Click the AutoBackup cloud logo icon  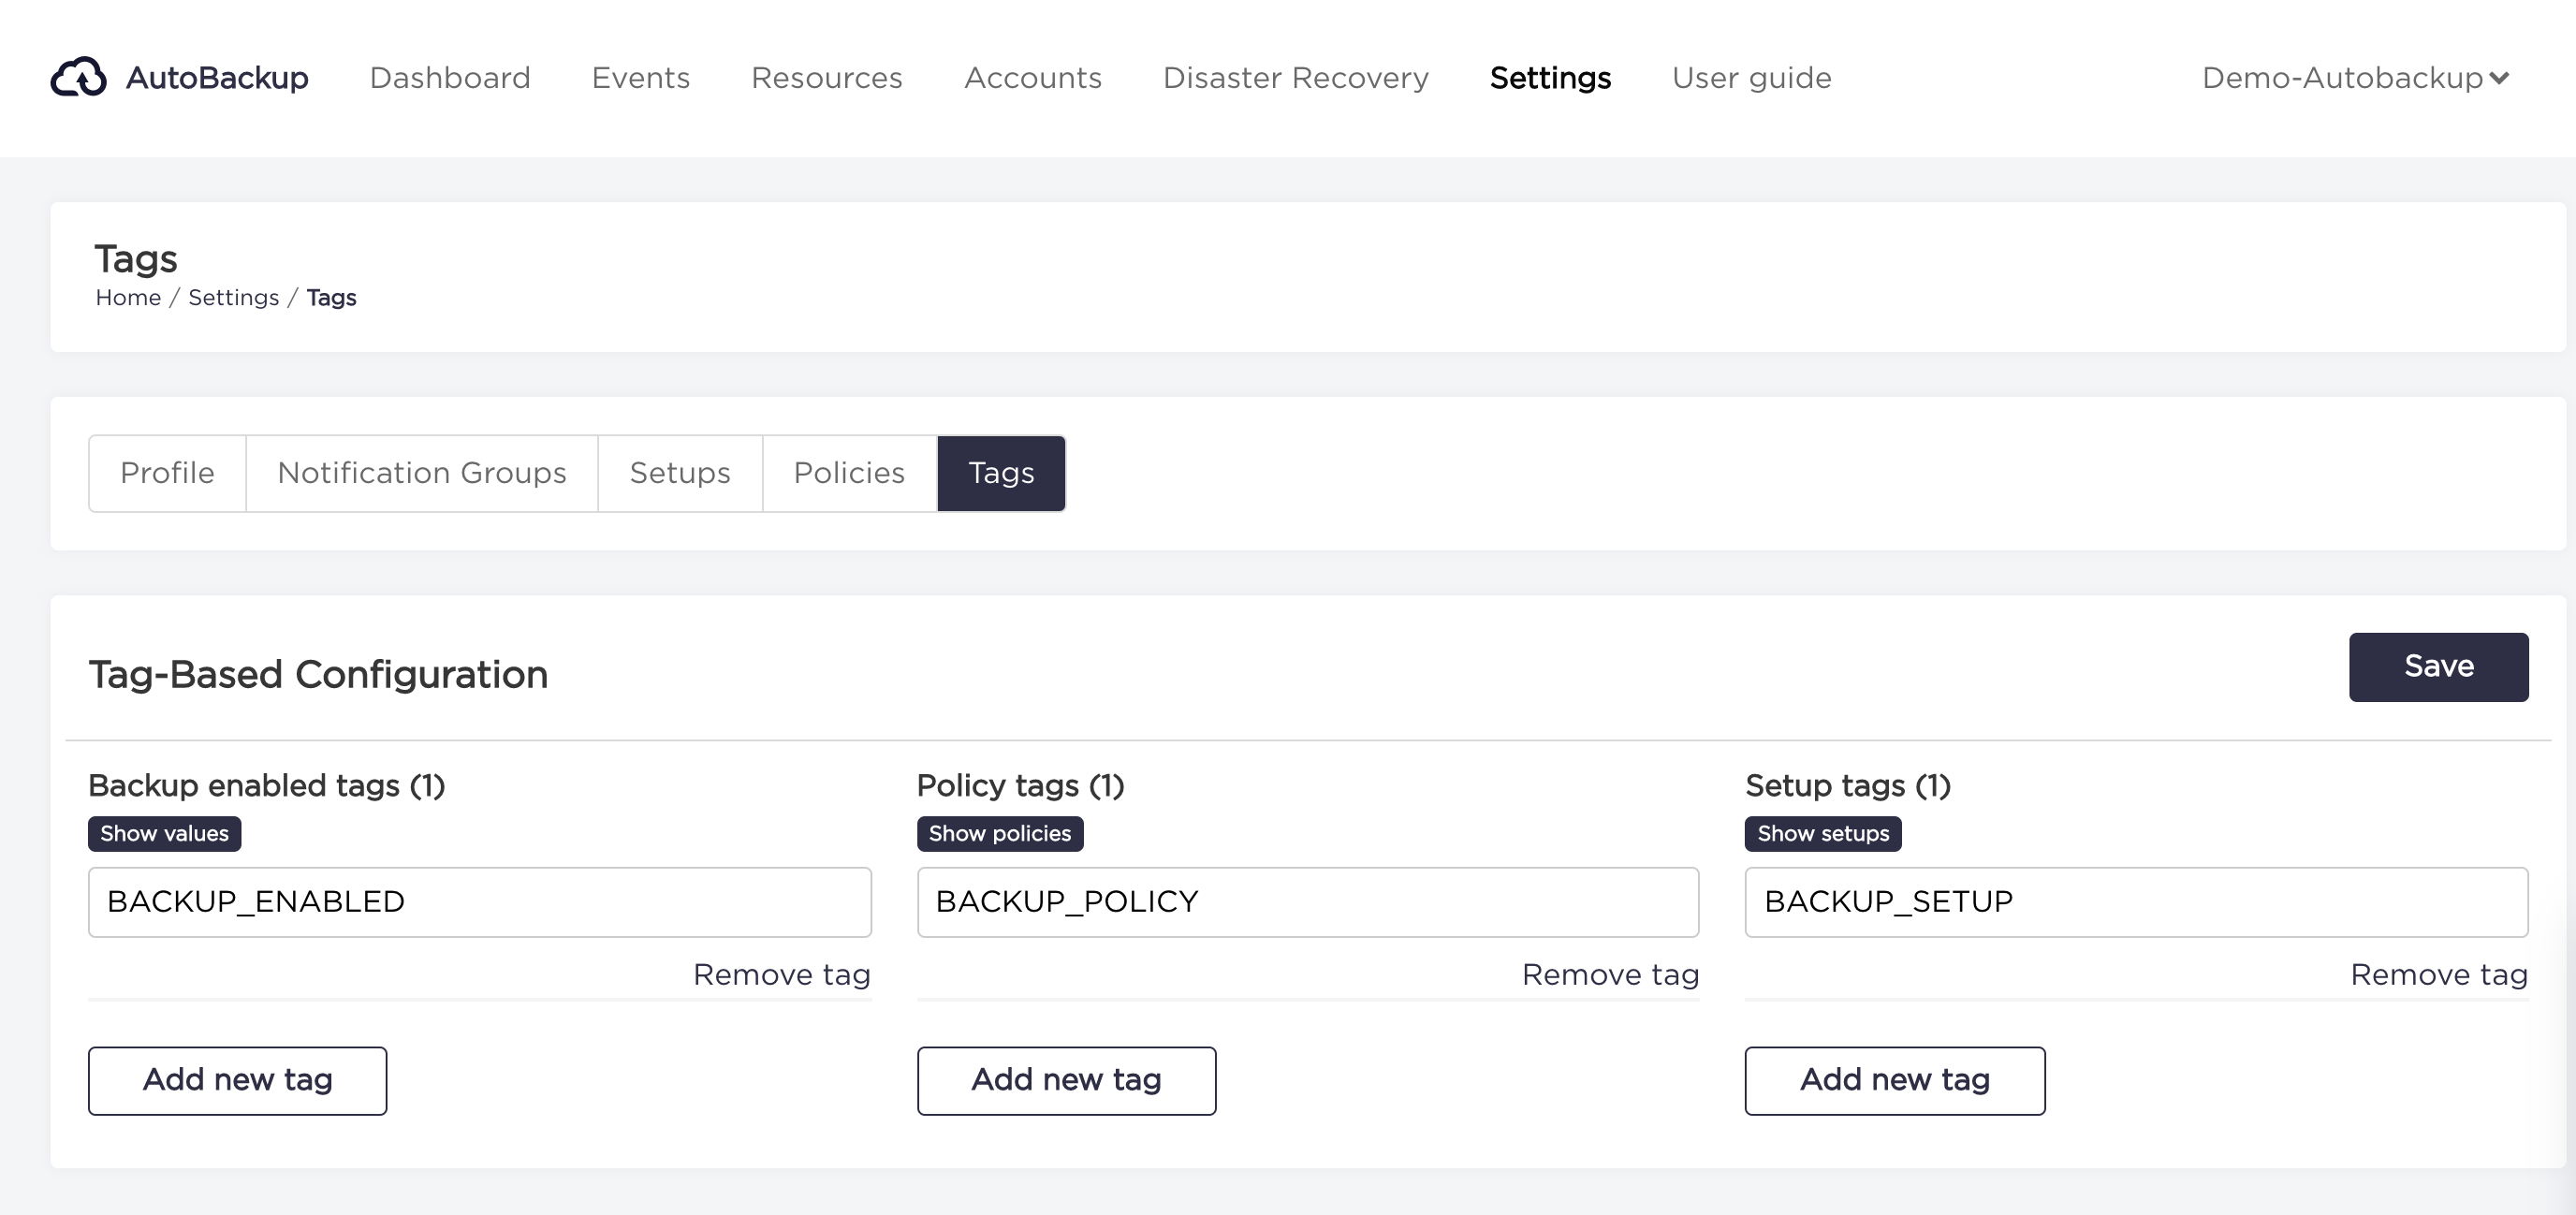coord(78,77)
